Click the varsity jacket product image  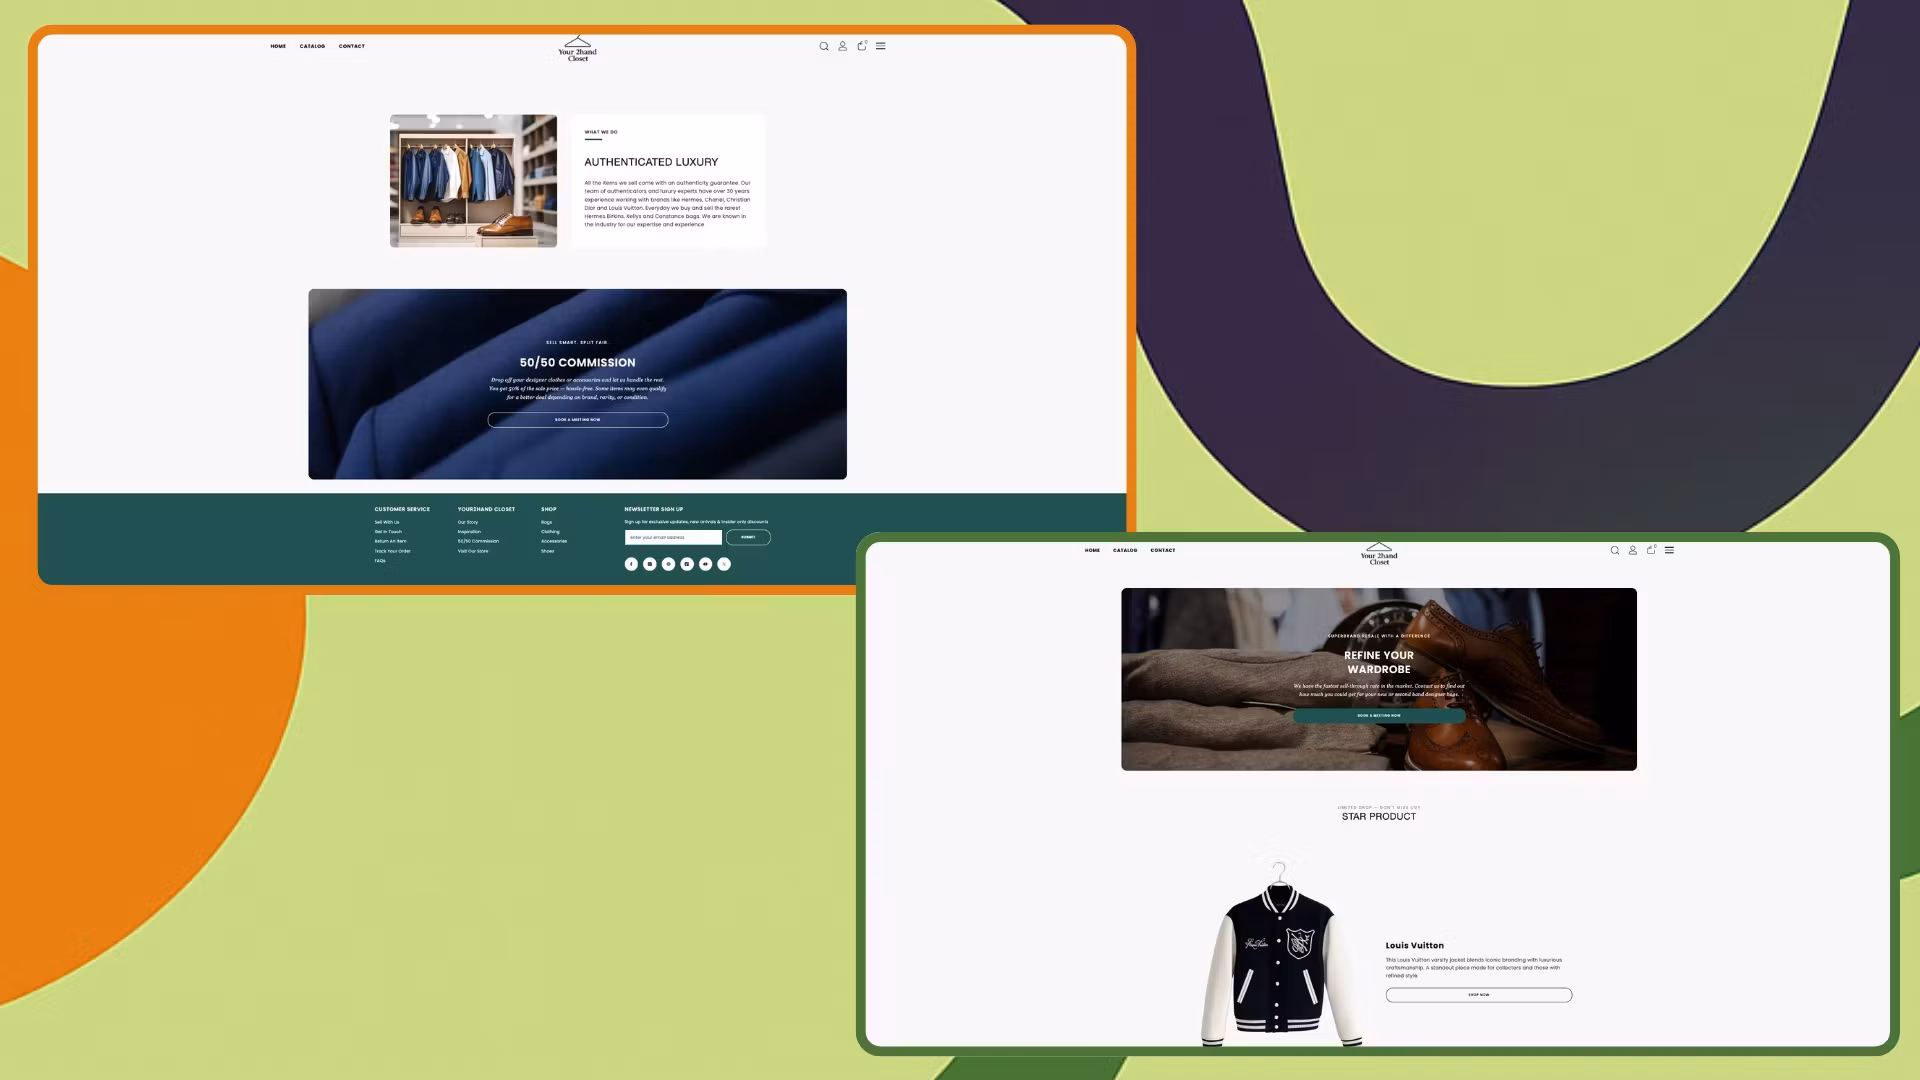click(1280, 955)
